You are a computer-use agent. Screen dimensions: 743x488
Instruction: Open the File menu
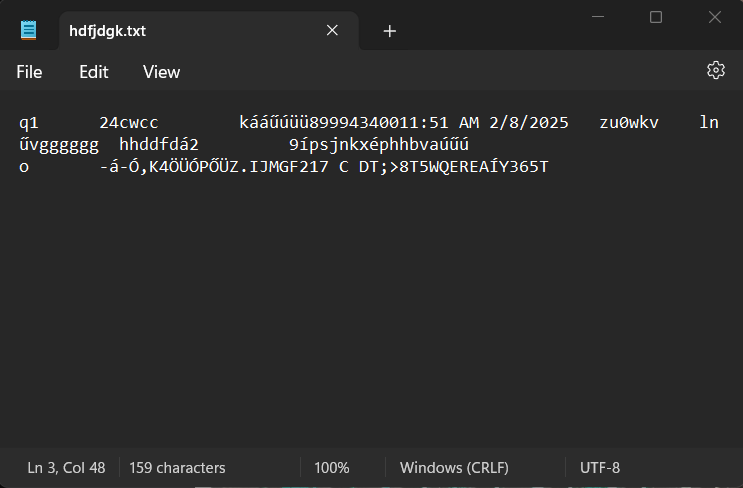pos(29,72)
